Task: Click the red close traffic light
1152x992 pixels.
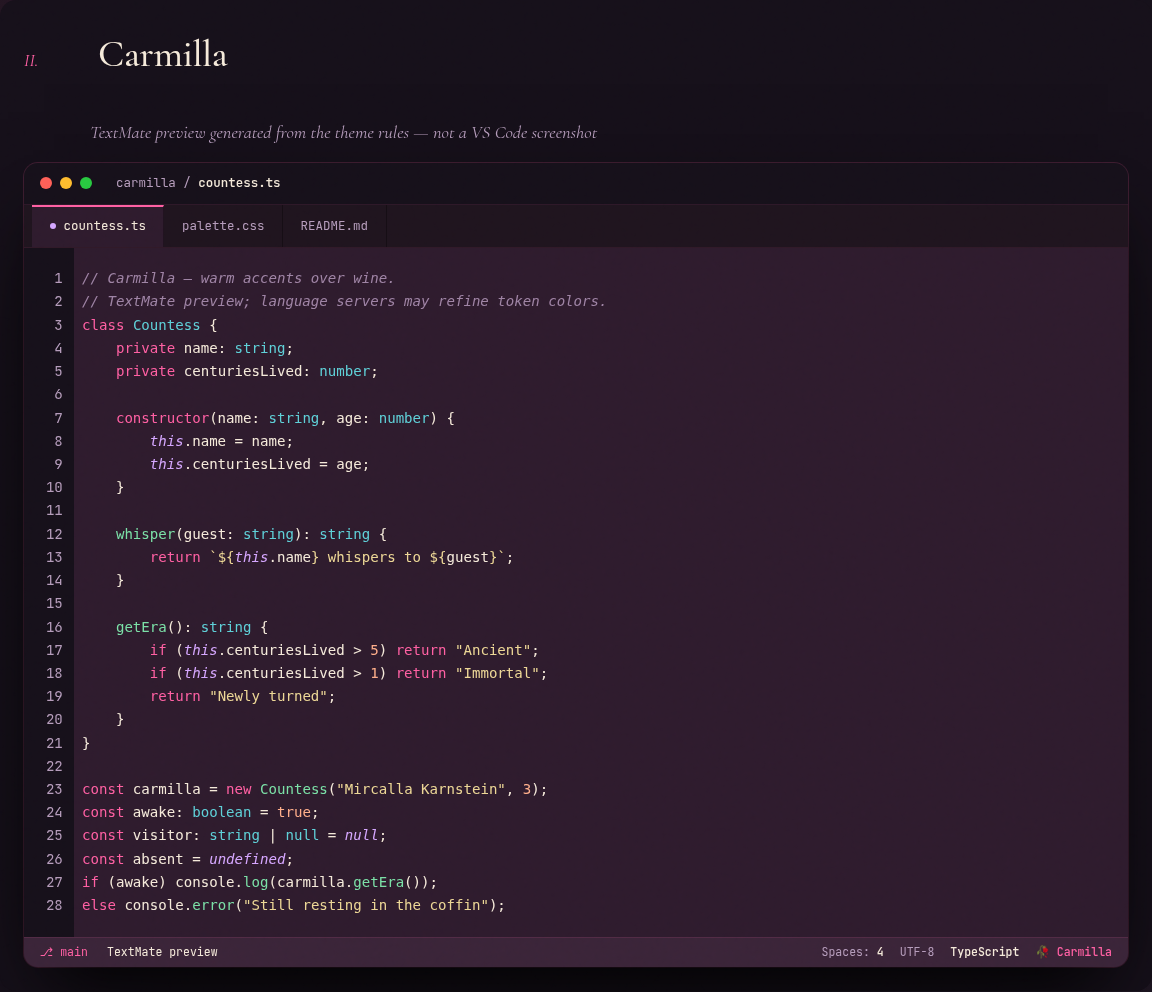Action: [46, 183]
